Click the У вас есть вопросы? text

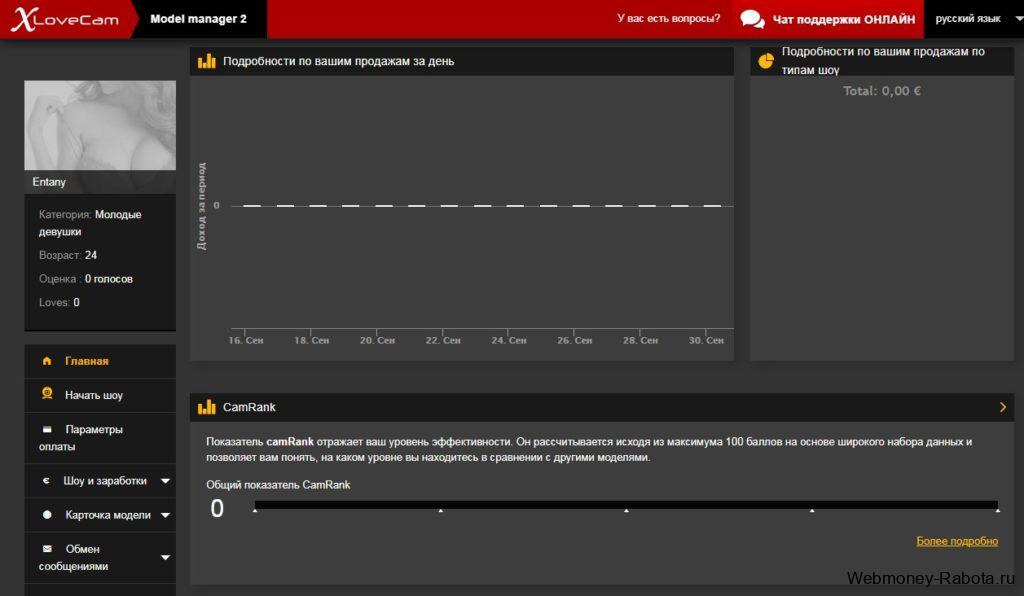(669, 18)
